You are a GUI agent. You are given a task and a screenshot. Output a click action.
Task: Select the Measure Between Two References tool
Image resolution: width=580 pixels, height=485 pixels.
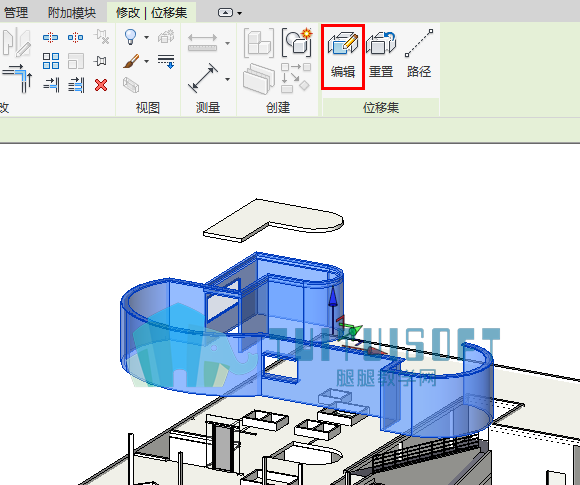[x=203, y=78]
